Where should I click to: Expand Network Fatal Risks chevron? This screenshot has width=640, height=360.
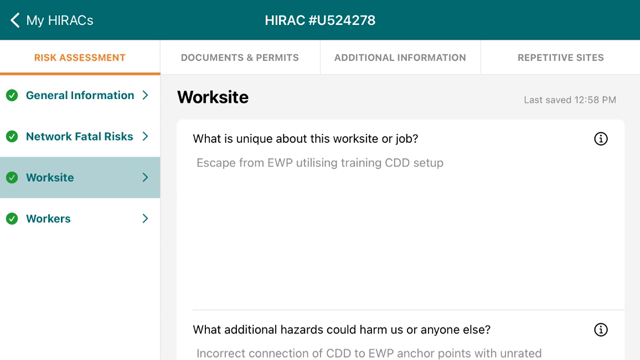click(x=145, y=136)
